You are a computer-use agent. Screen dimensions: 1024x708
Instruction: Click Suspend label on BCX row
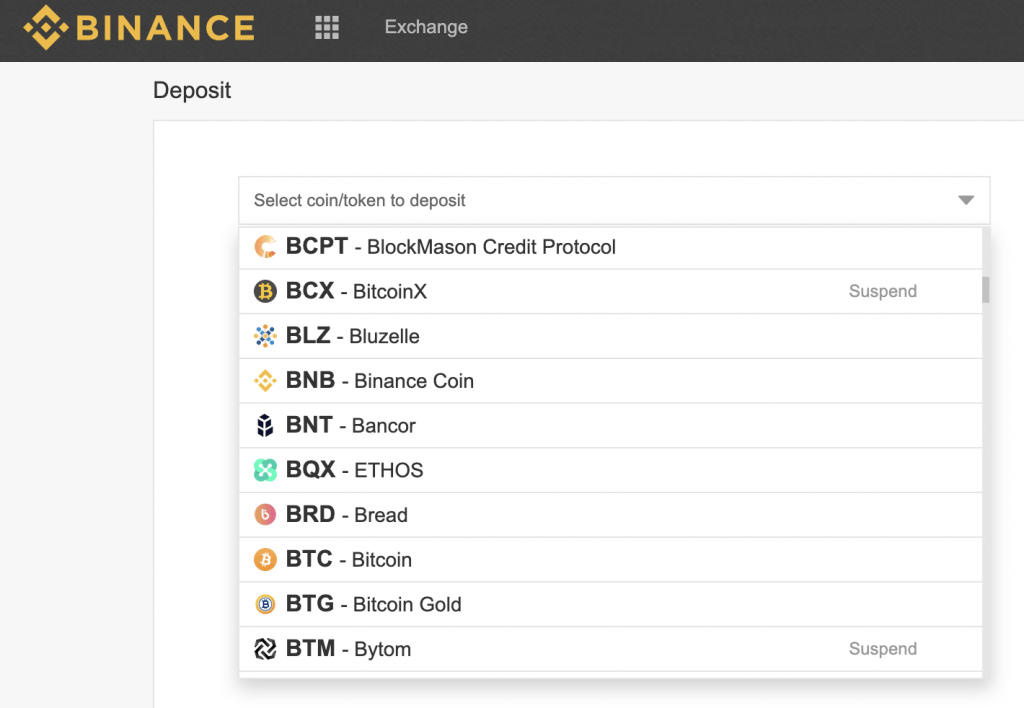(x=882, y=291)
